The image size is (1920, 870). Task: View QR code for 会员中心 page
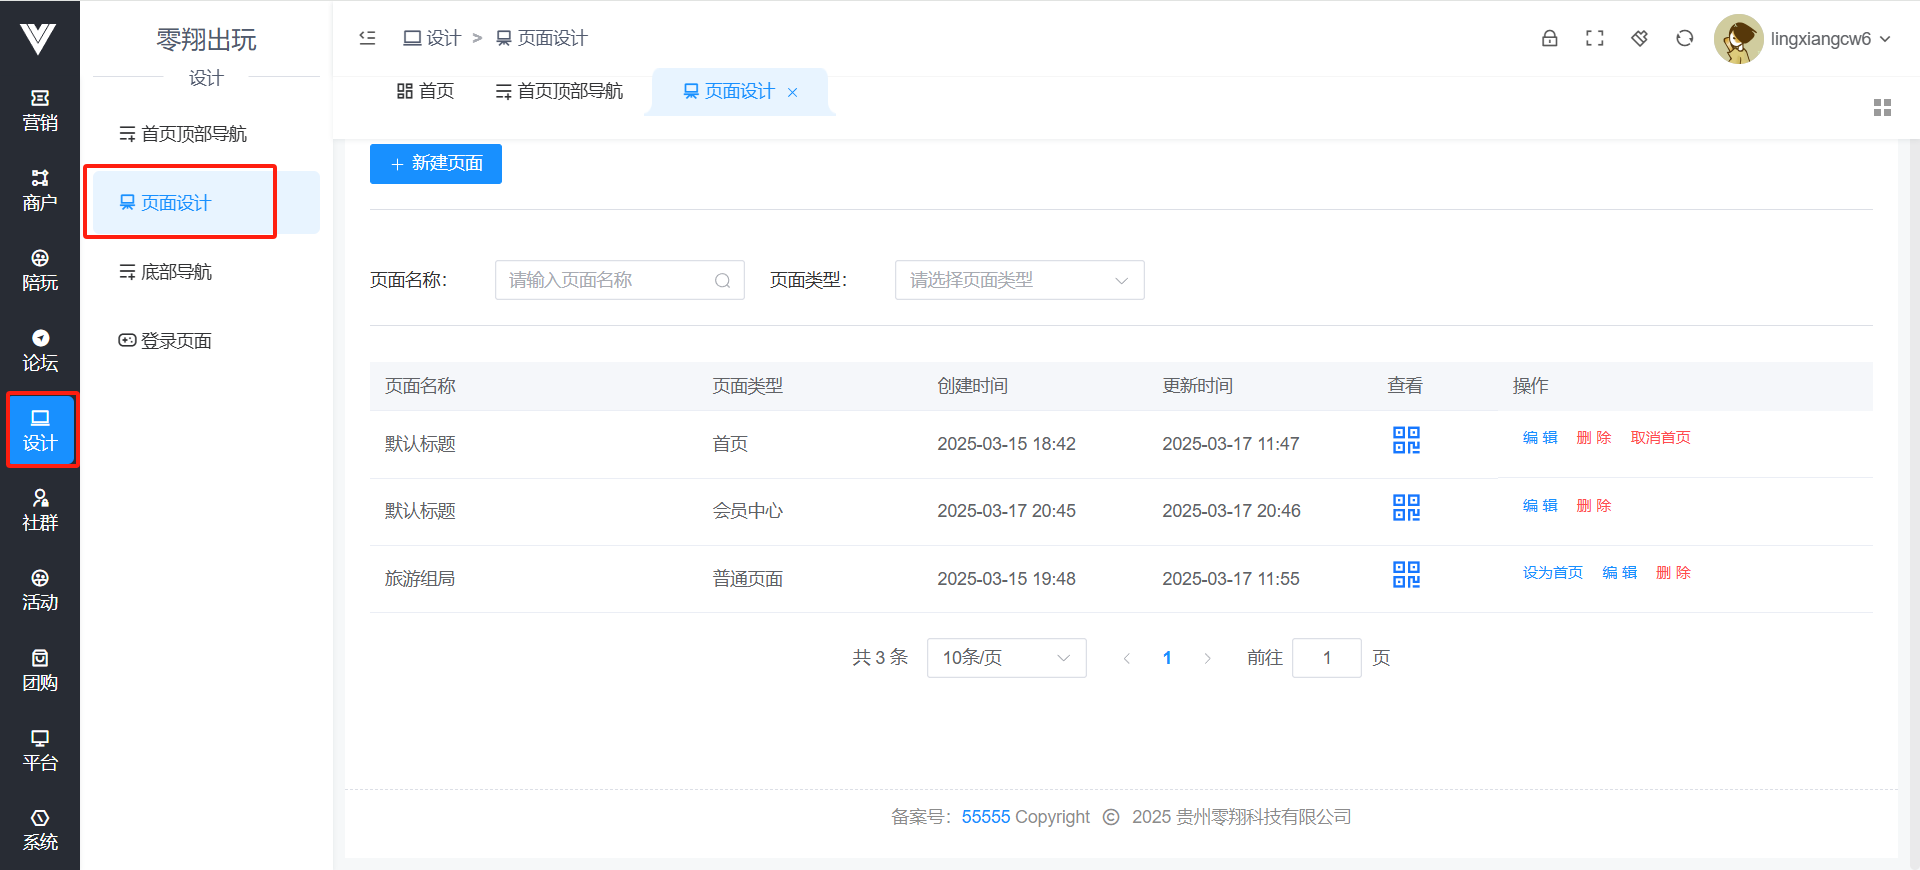pos(1406,508)
